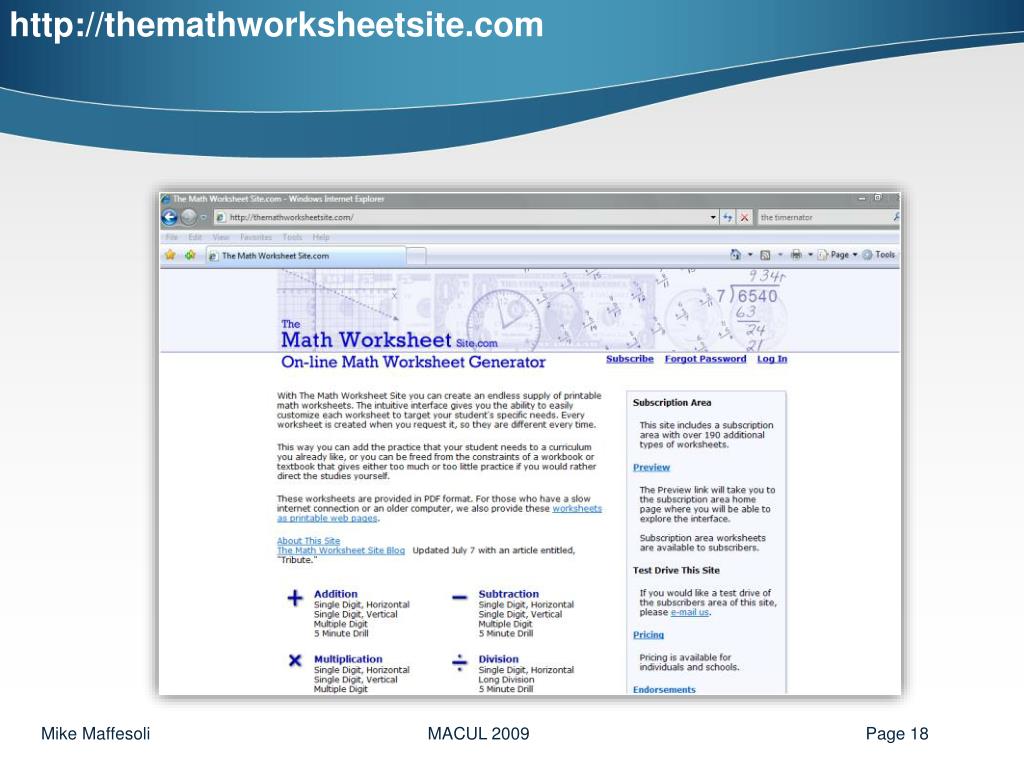Click the 'Test Drive This Site' heading

676,570
